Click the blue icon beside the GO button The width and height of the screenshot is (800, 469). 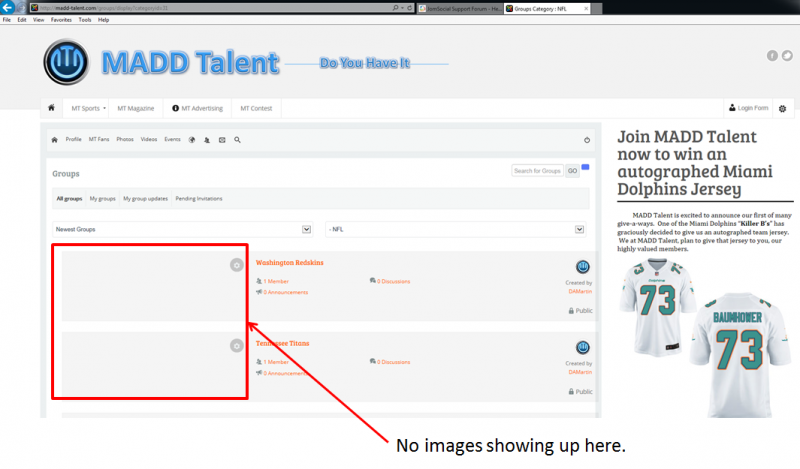585,167
